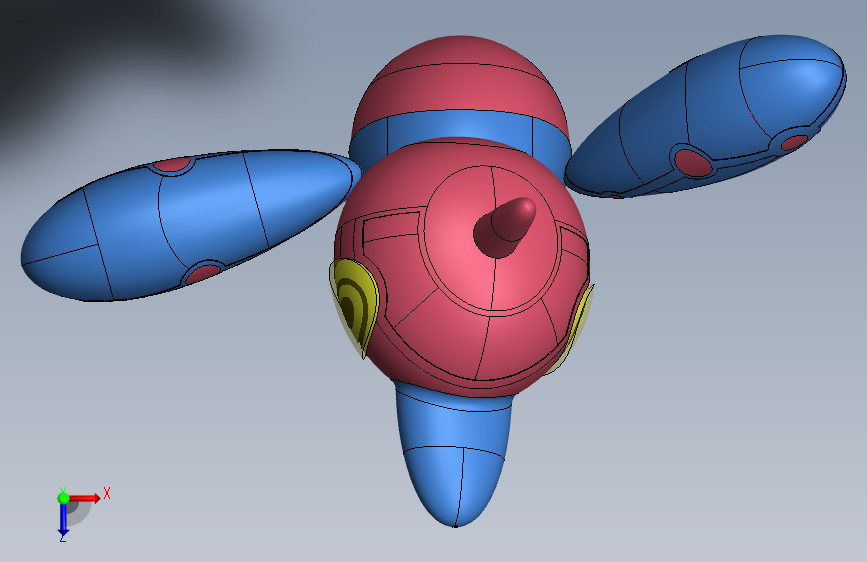Viewport: 867px width, 562px height.
Task: Select the blue band around rear sphere
Action: pyautogui.click(x=459, y=124)
